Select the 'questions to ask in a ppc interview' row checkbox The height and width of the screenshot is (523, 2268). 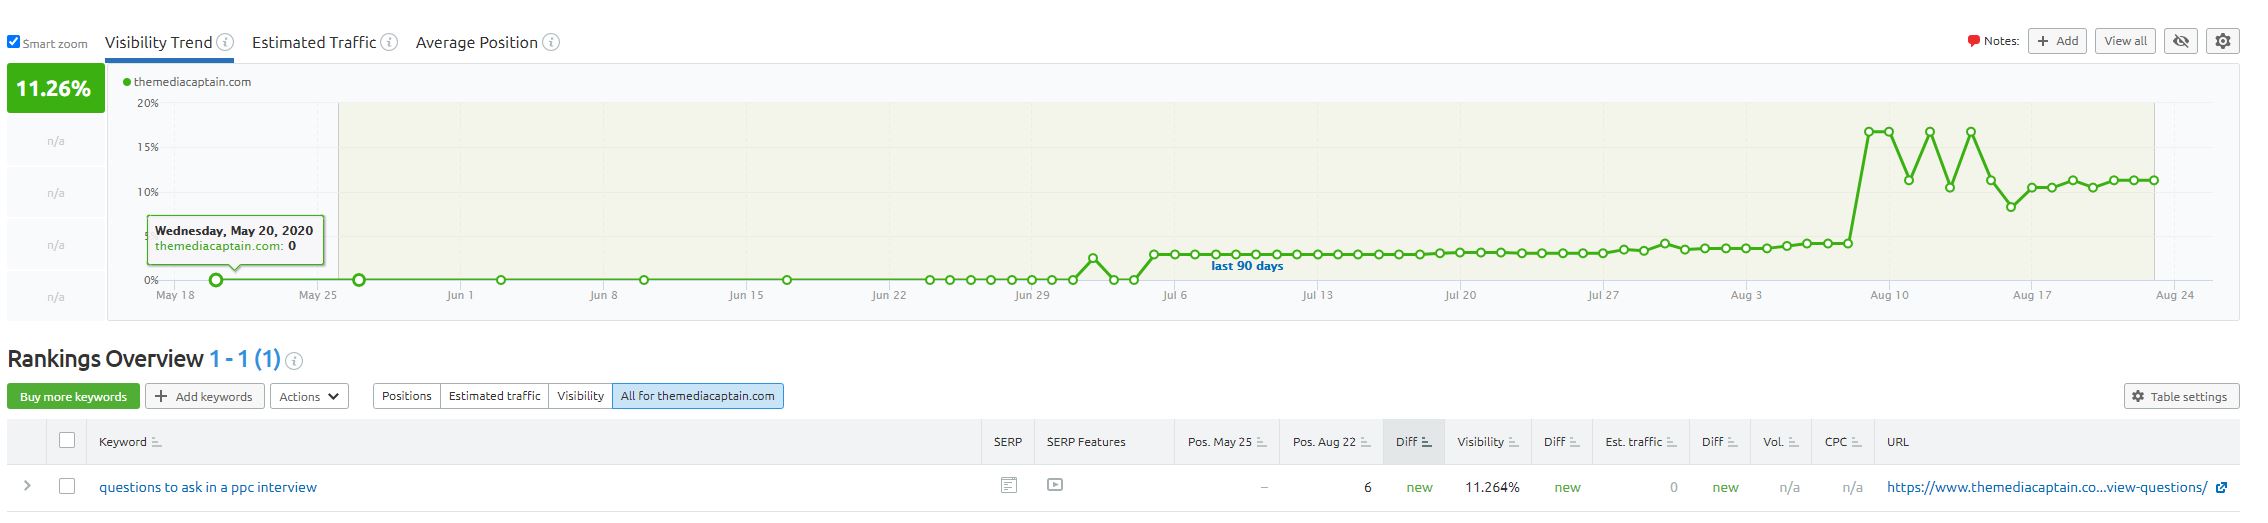pos(67,486)
